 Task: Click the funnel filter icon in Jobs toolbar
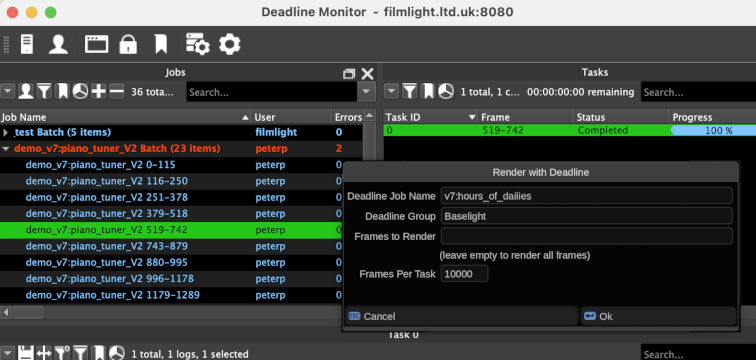[x=44, y=91]
